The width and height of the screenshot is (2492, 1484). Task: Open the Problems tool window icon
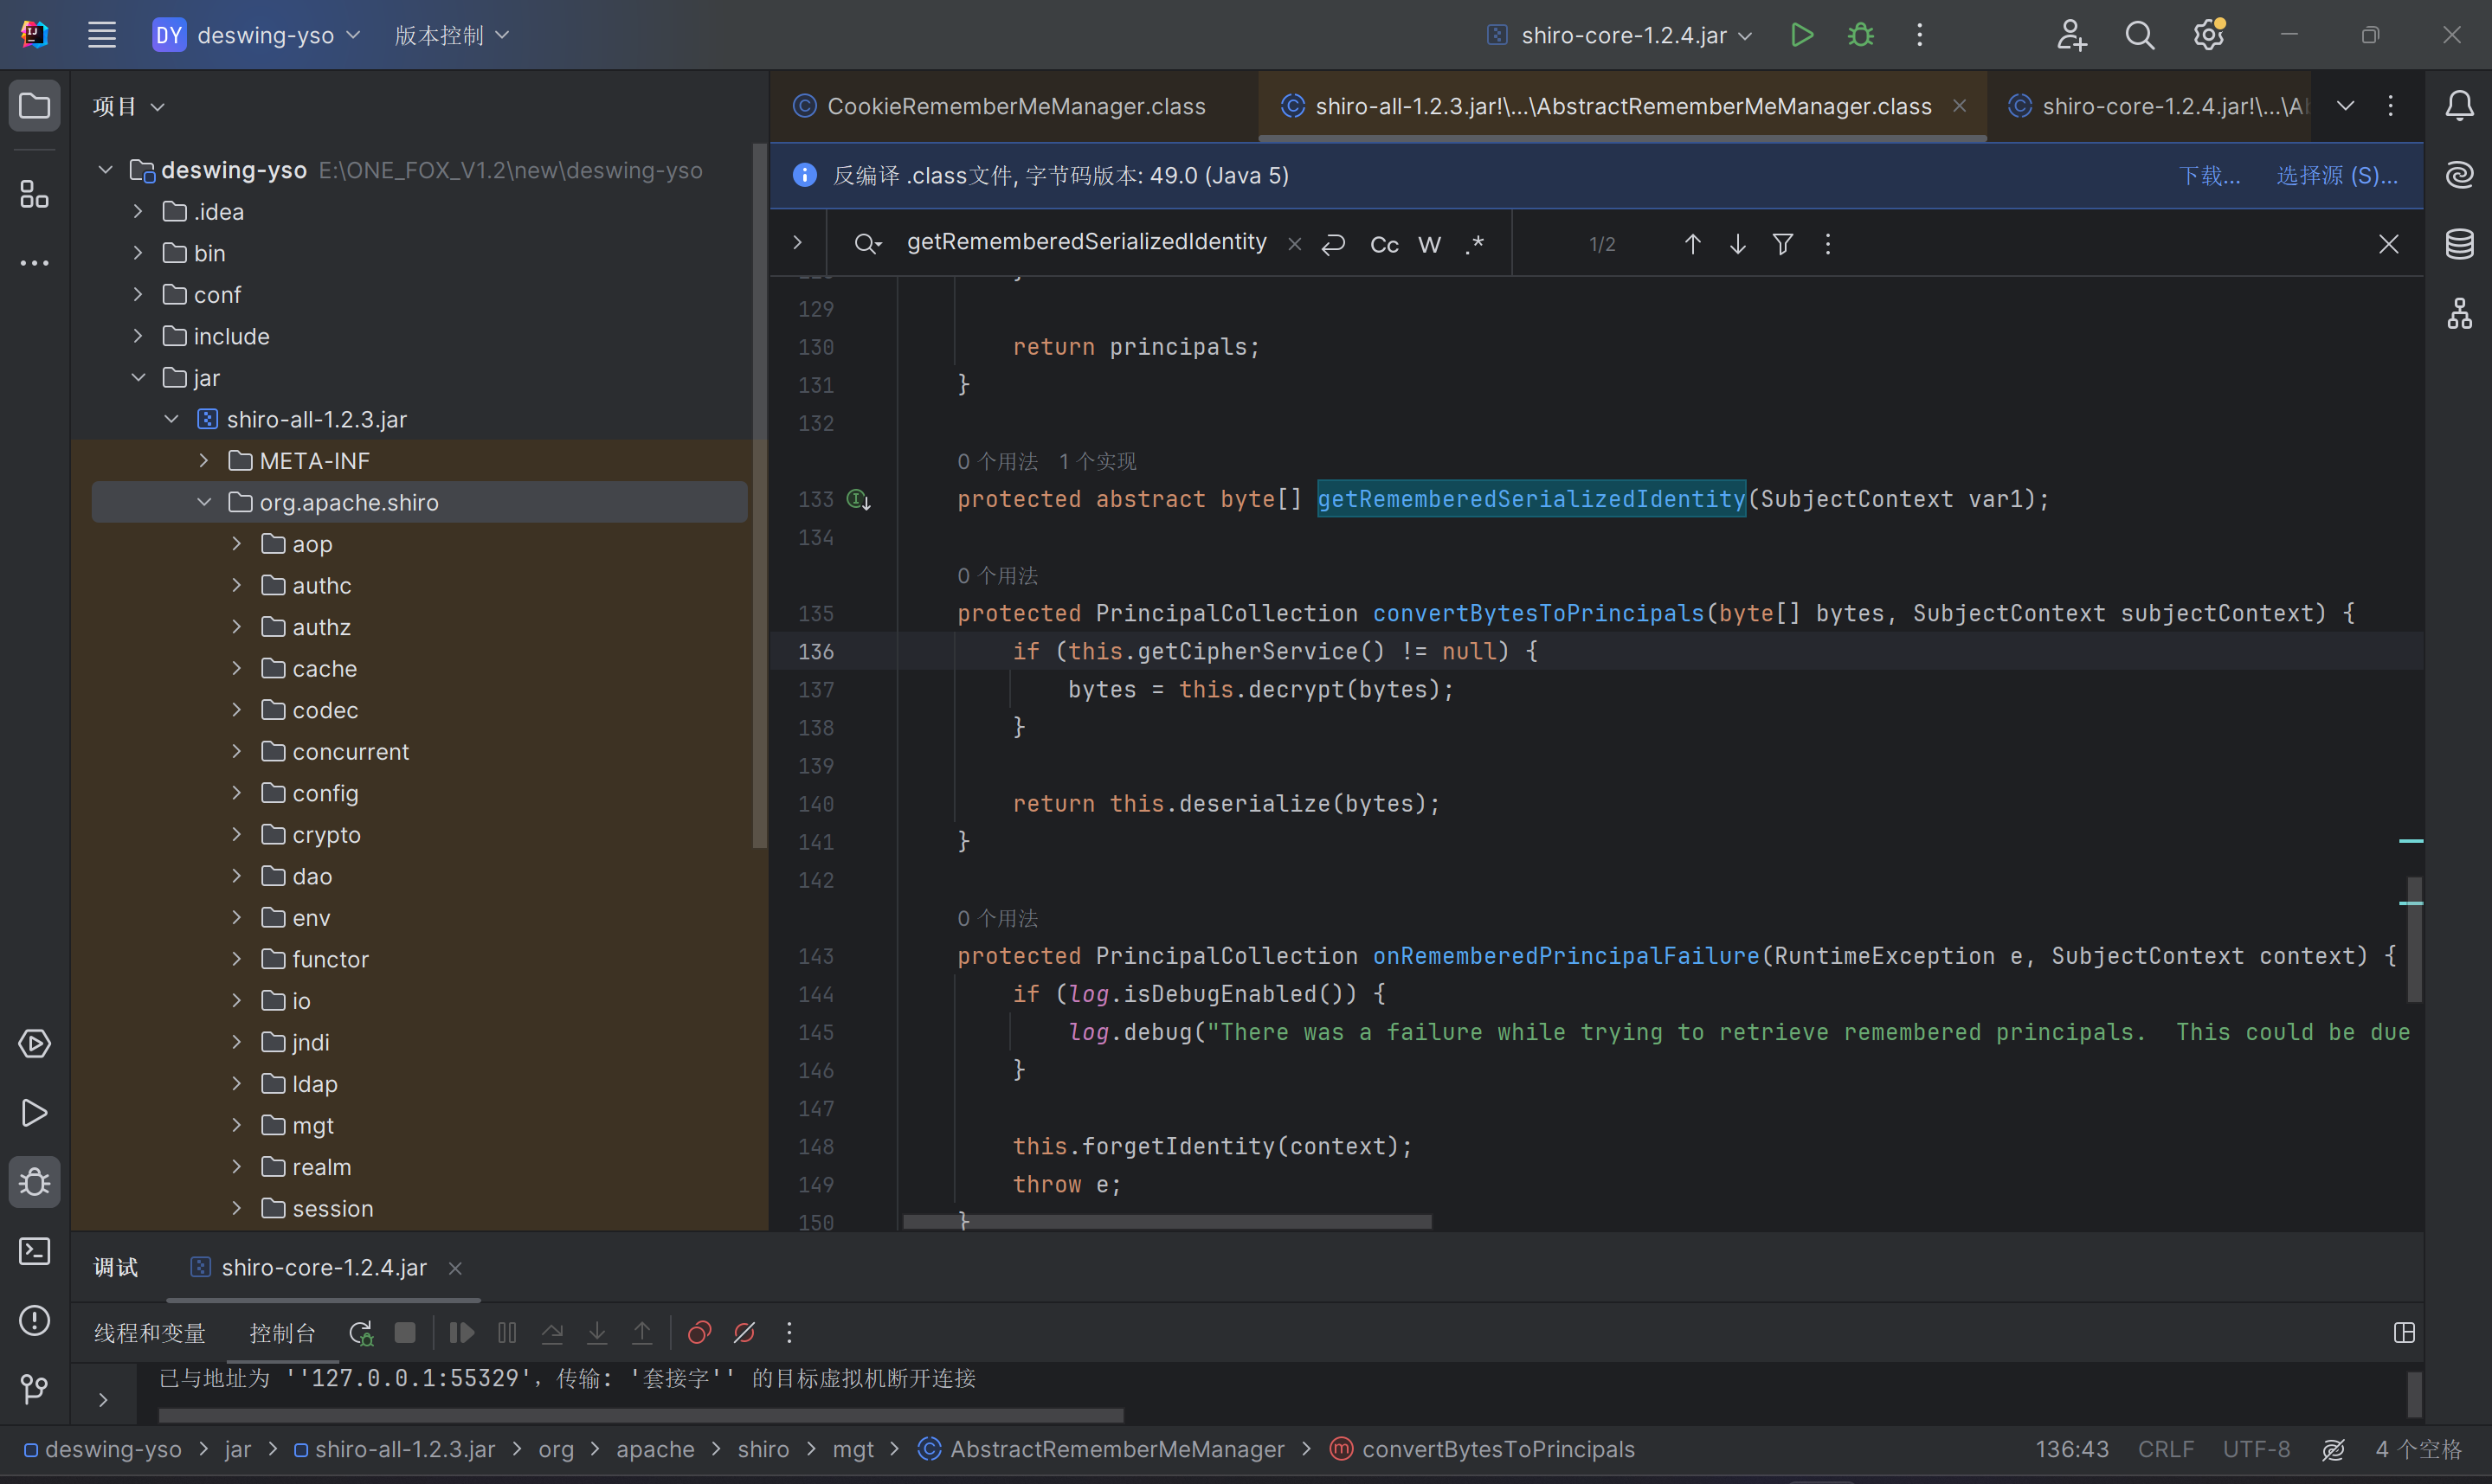(x=35, y=1320)
